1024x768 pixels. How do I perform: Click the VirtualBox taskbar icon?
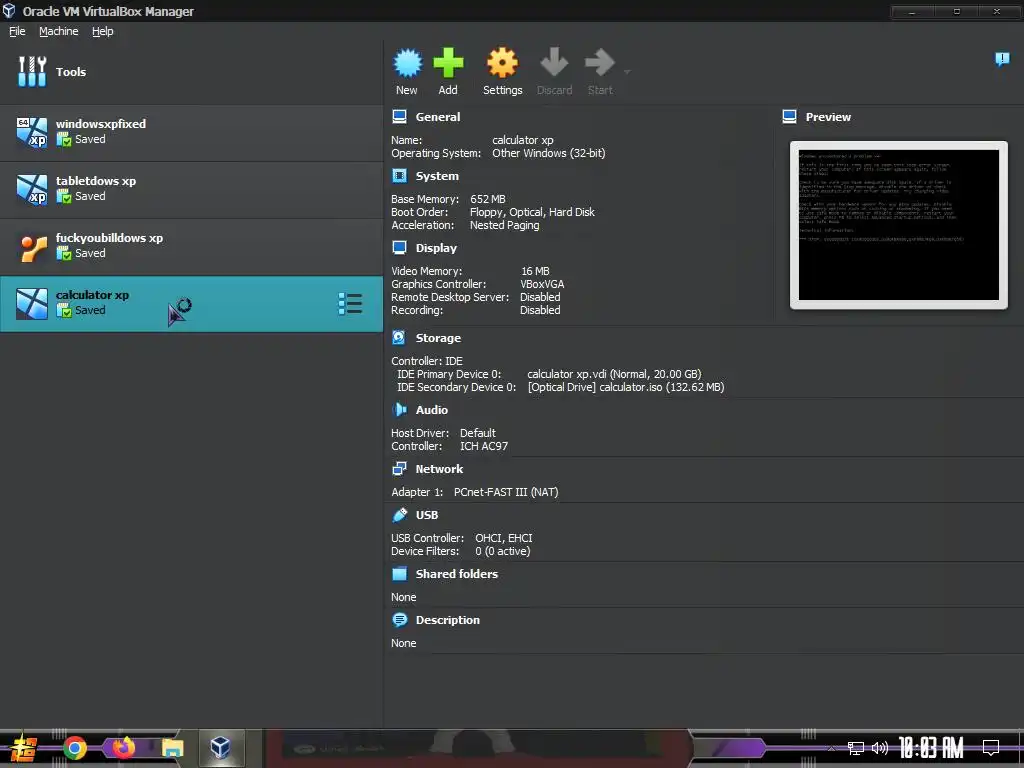[220, 747]
